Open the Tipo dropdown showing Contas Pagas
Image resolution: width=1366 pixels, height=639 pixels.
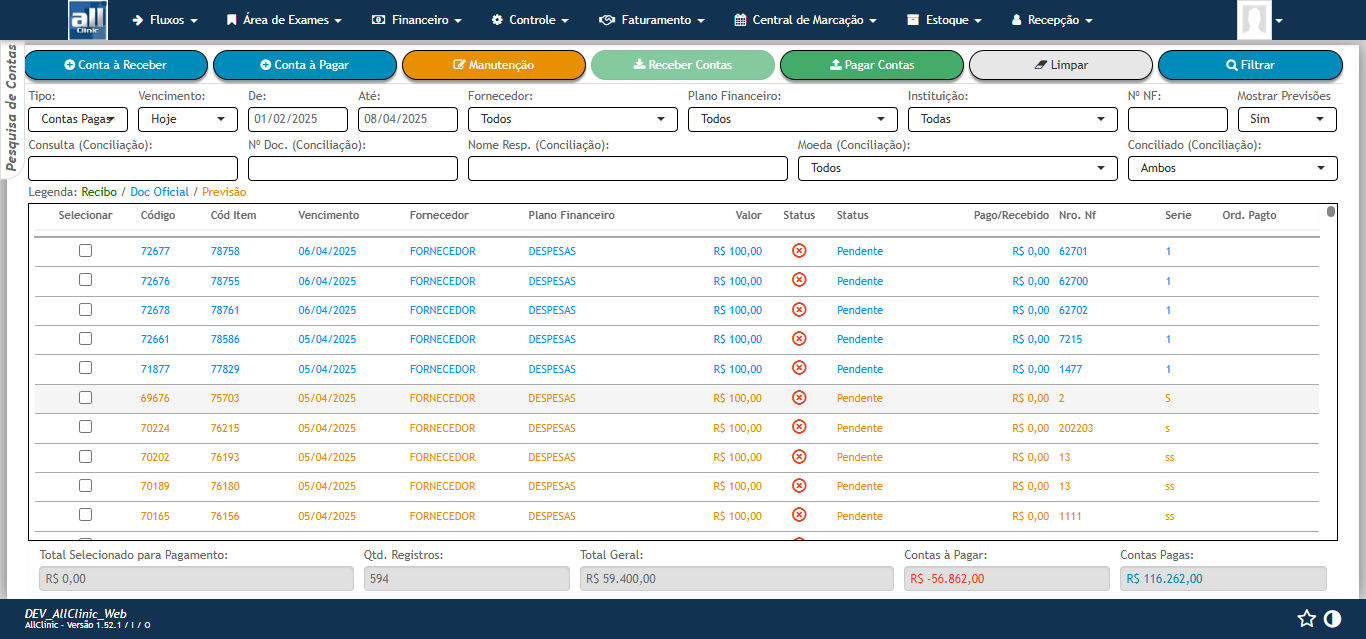tap(78, 119)
